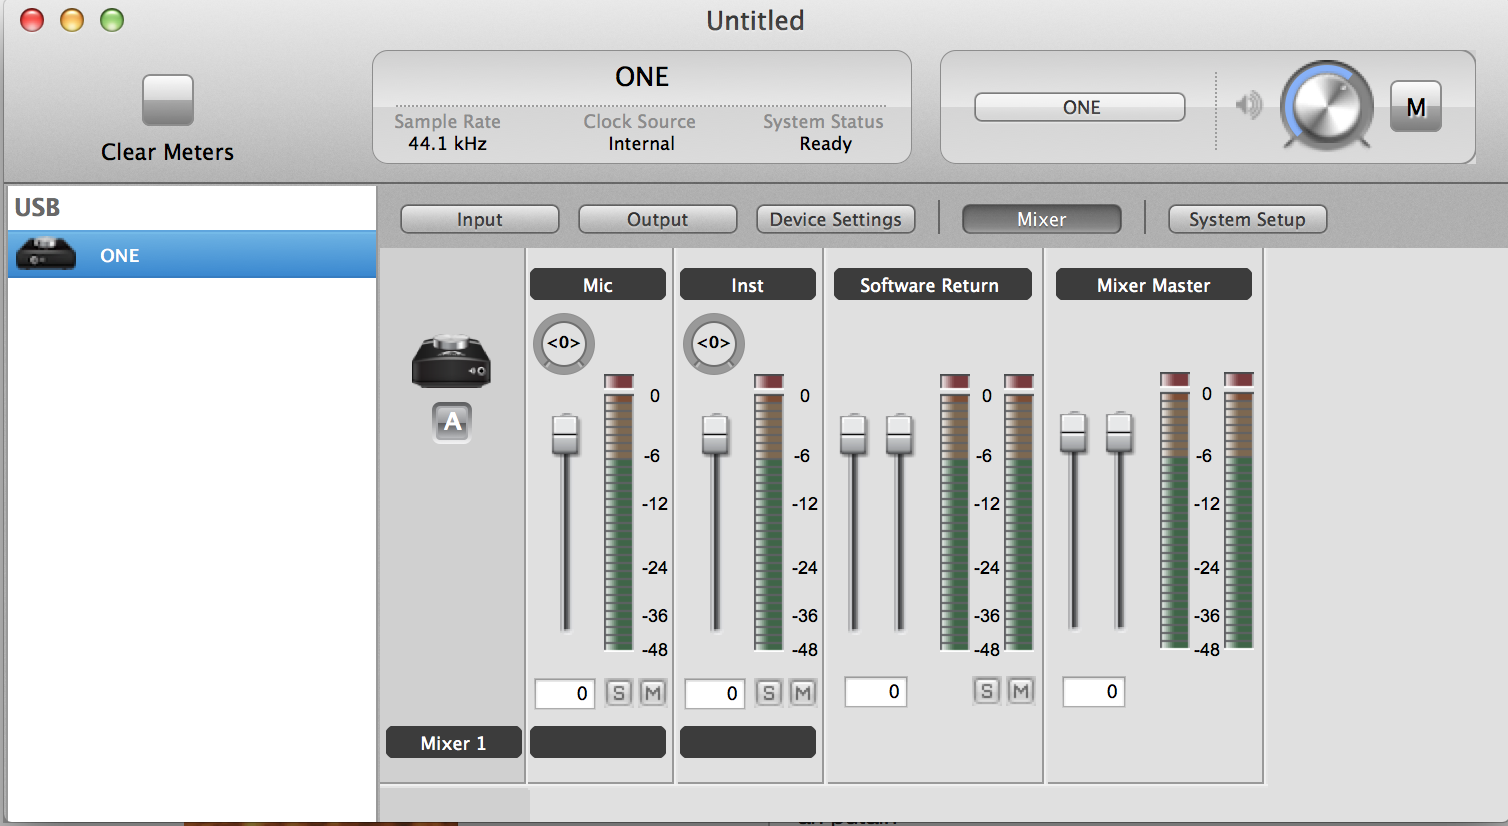Click the speaker volume icon near the master knob
Image resolution: width=1508 pixels, height=826 pixels.
[1247, 105]
